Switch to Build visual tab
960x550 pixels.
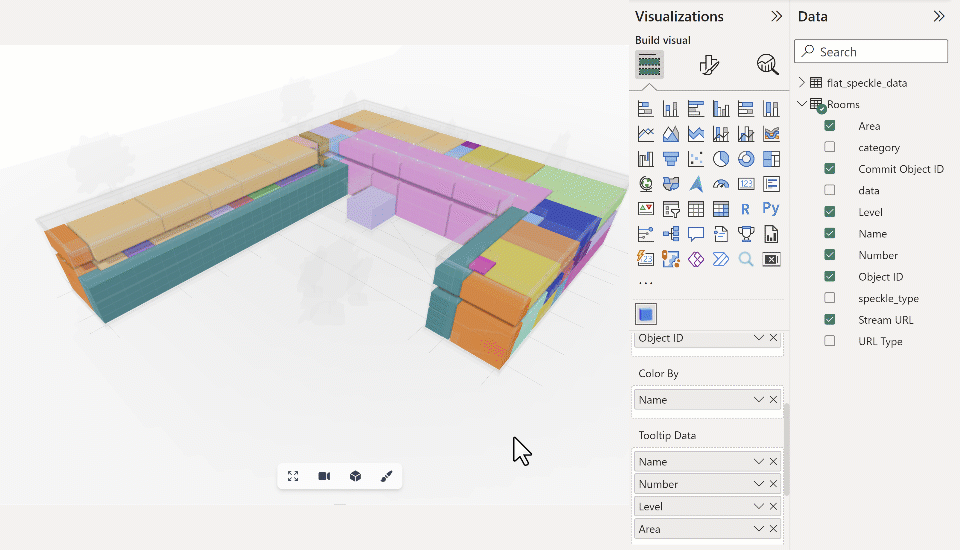(x=649, y=64)
